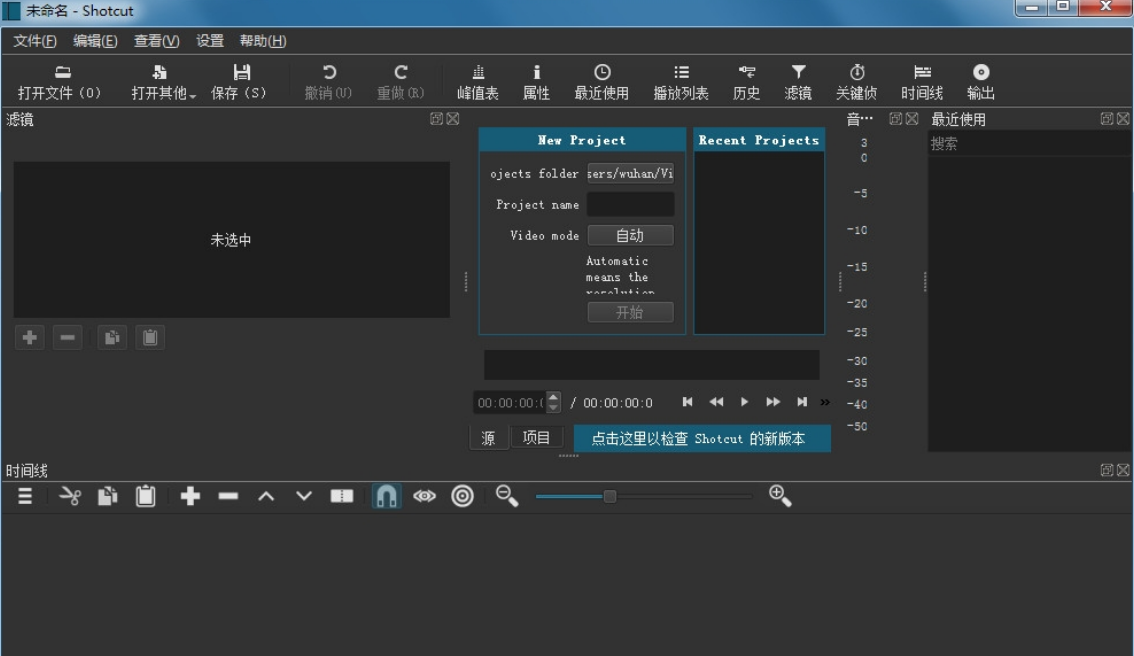Open the 编辑(E) menu
The image size is (1134, 656).
95,41
